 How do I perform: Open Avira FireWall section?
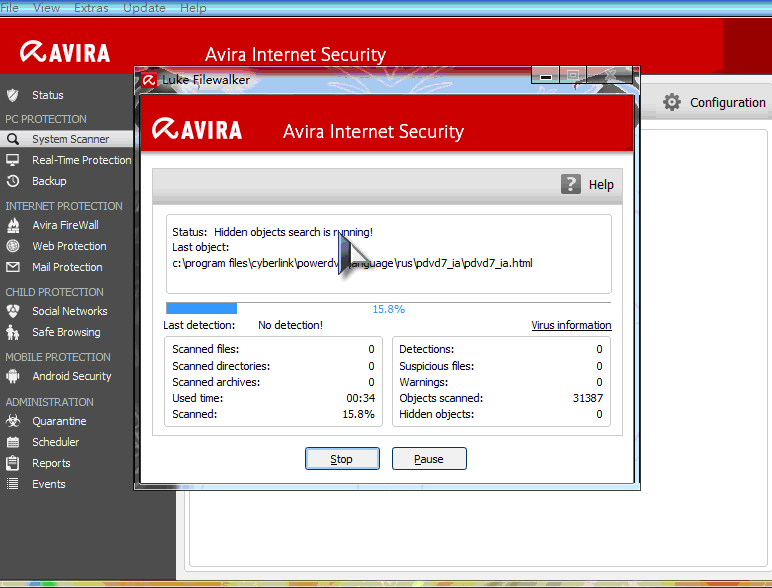65,225
